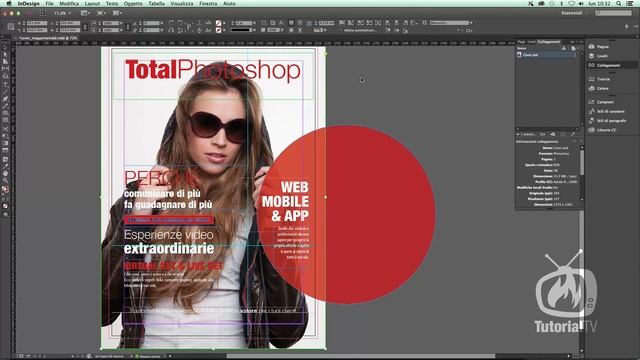The image size is (640, 360).
Task: Open the Stili di carattere panel
Action: pos(611,111)
